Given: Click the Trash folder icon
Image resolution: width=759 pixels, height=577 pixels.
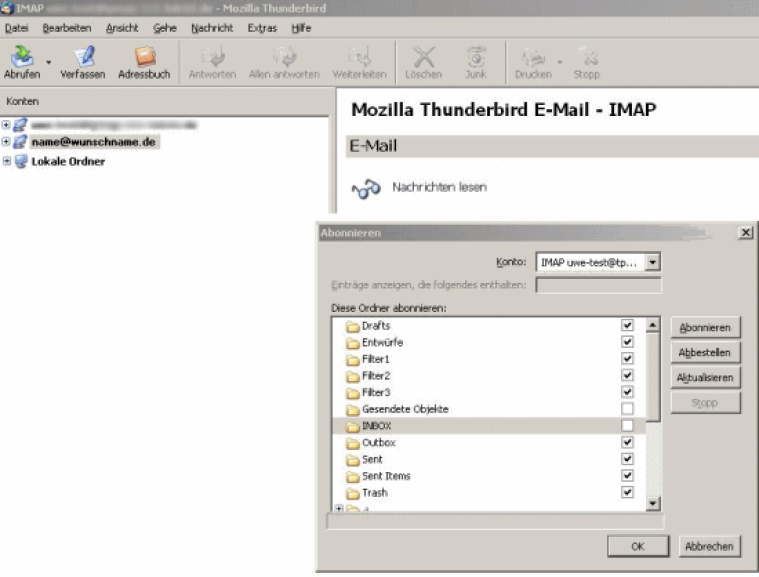Looking at the screenshot, I should [352, 493].
